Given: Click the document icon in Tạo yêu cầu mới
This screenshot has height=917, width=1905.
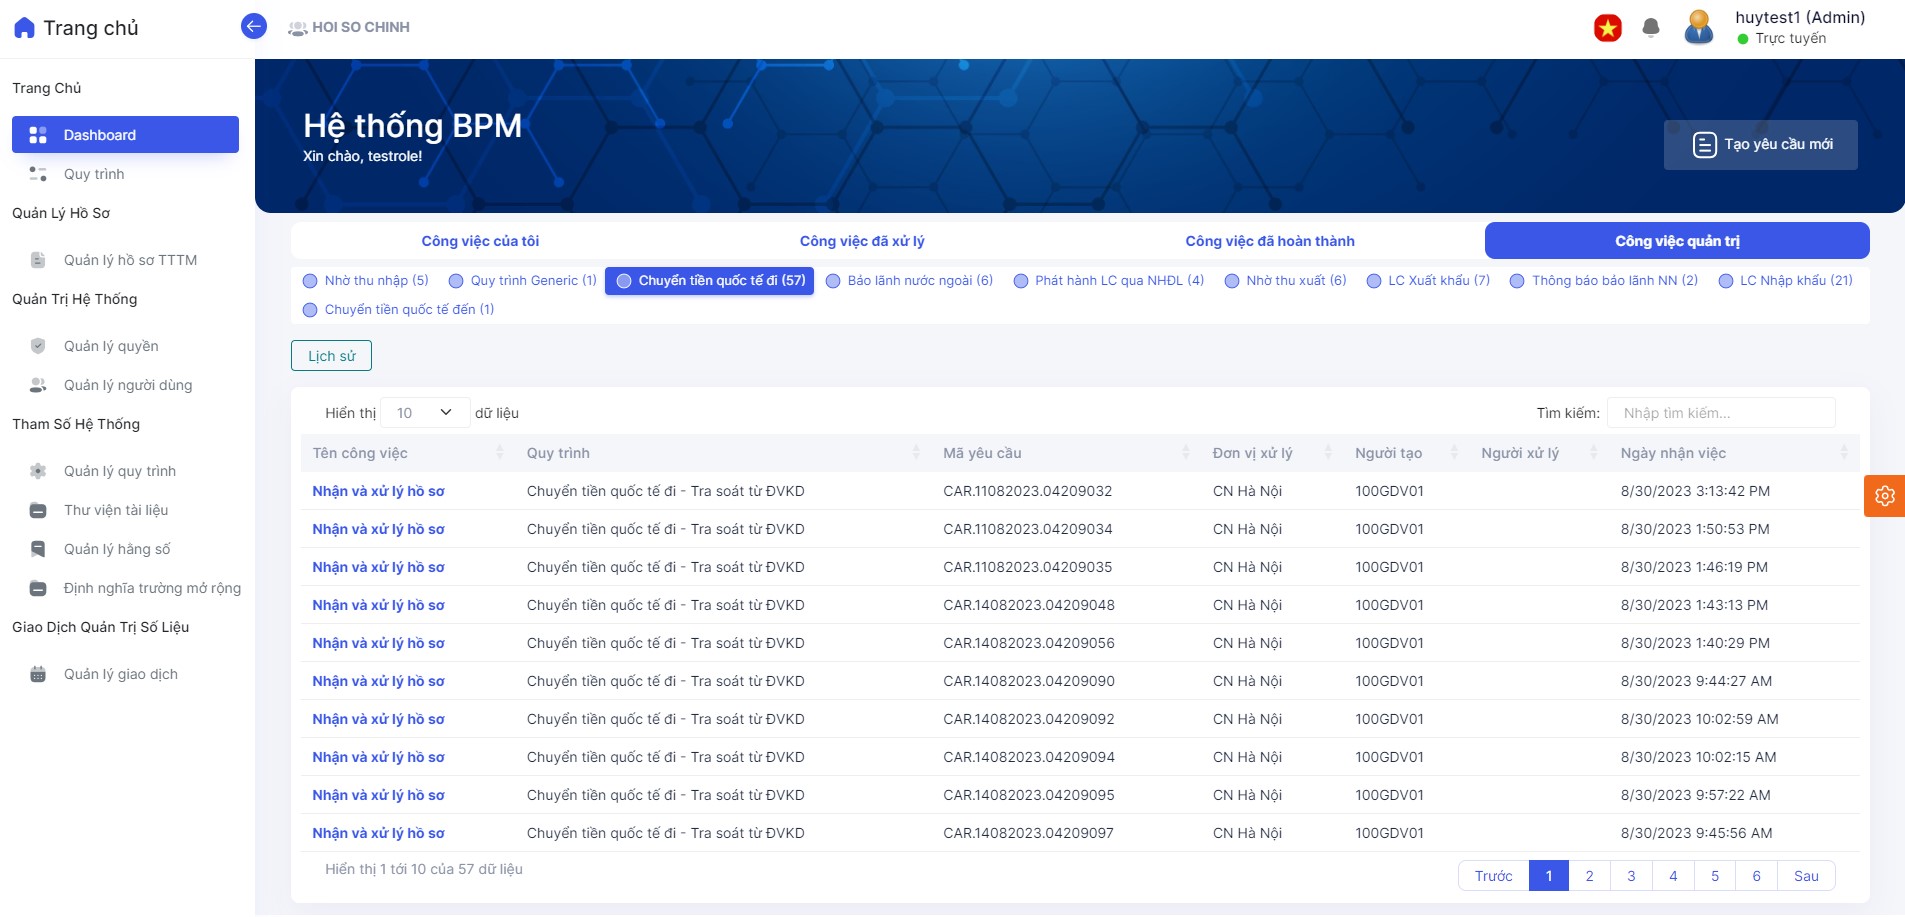Looking at the screenshot, I should [x=1704, y=145].
